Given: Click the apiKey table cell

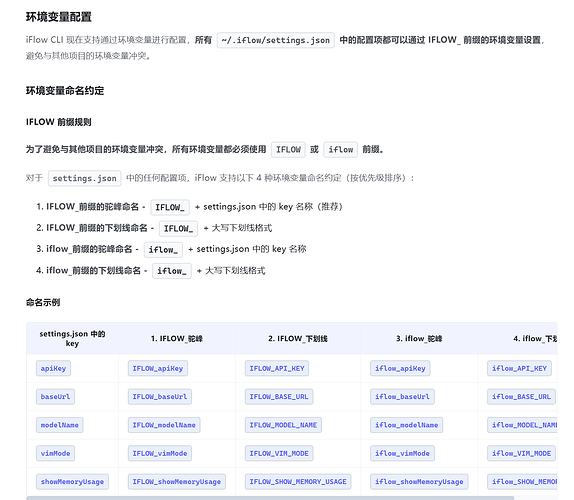Looking at the screenshot, I should [x=53, y=368].
